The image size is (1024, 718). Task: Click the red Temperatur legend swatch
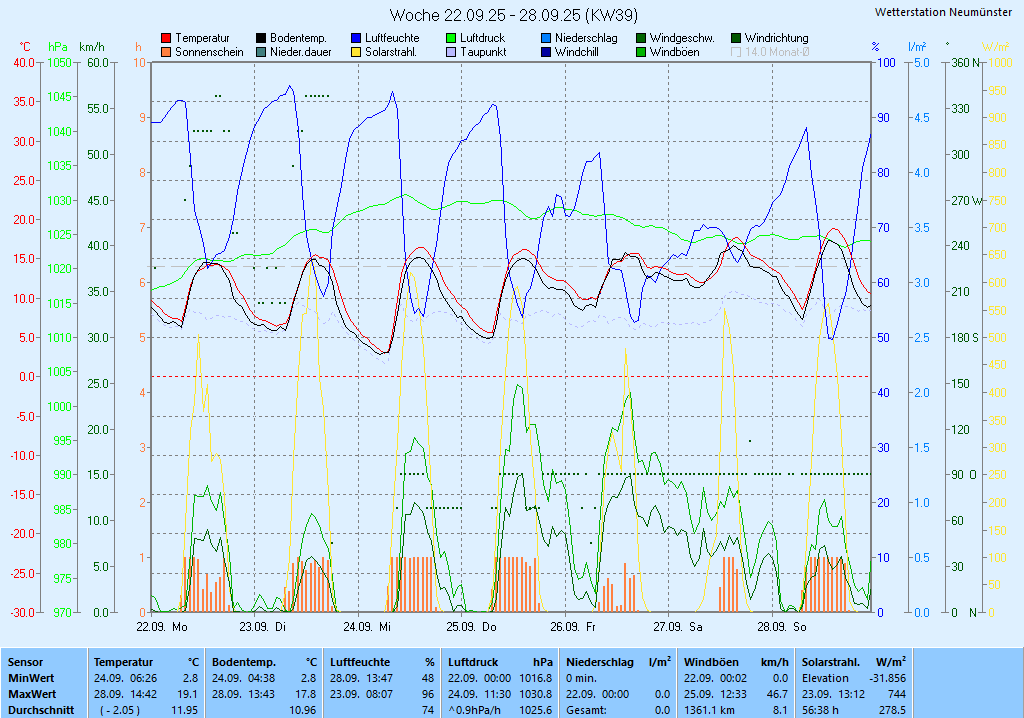[x=166, y=38]
